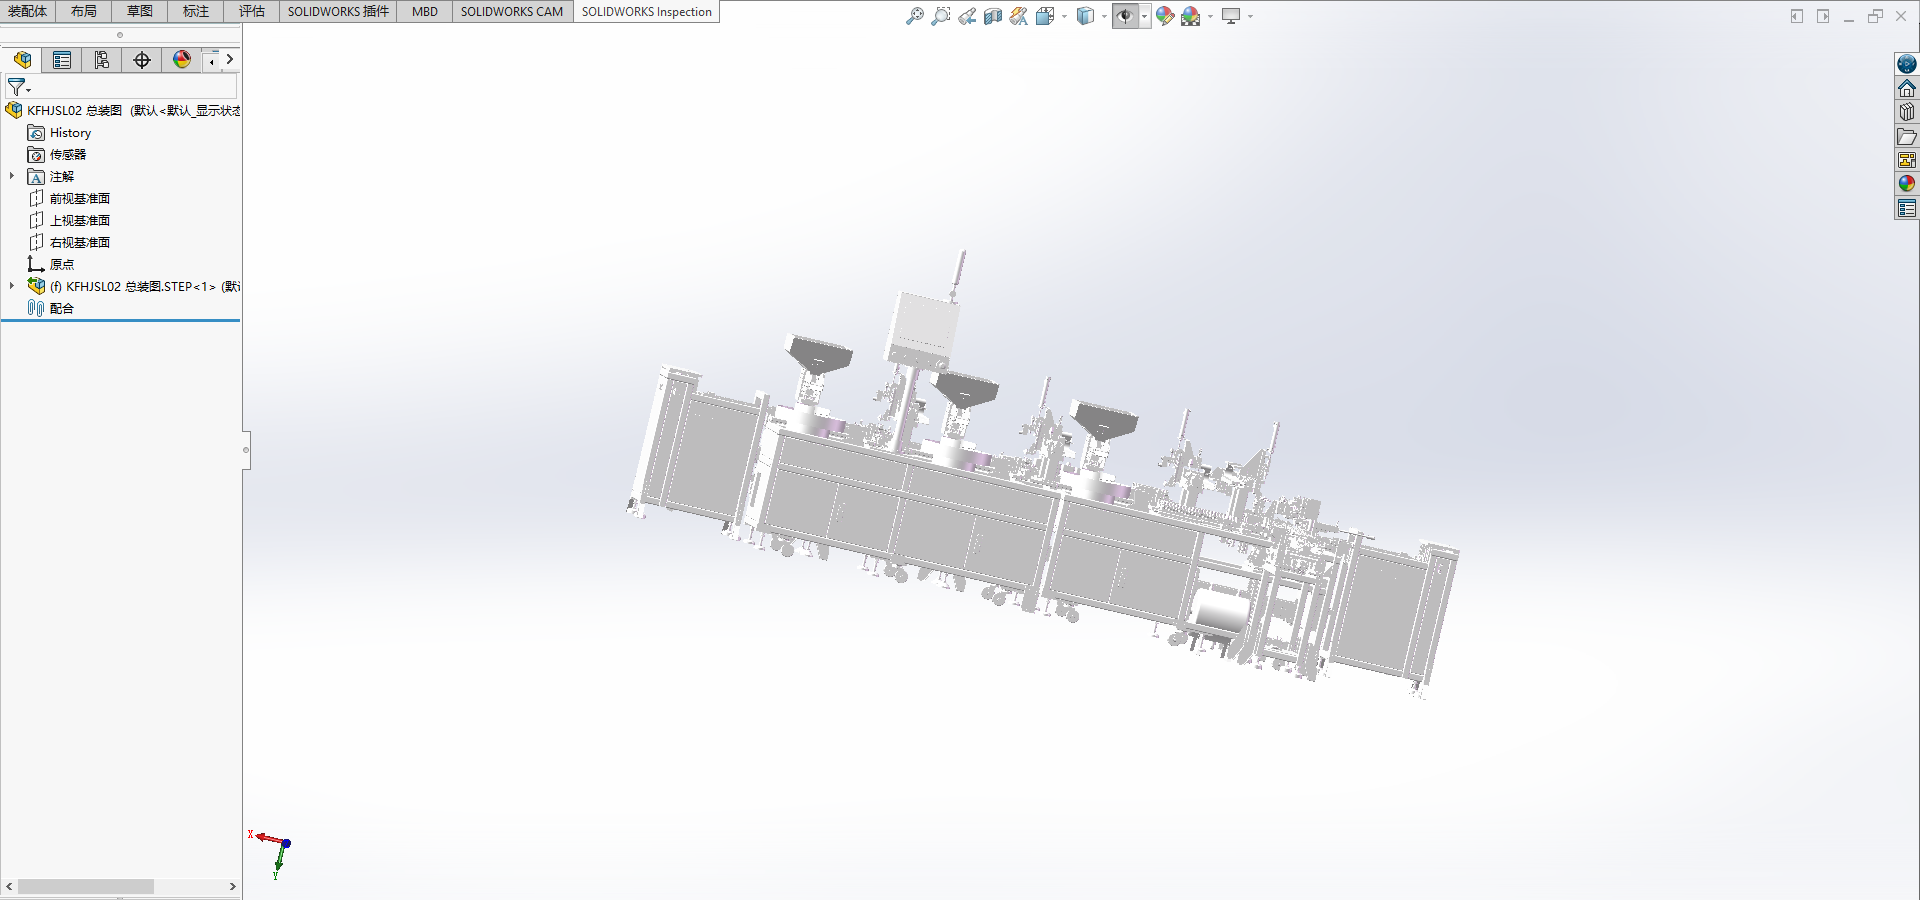Screen dimensions: 1920x900
Task: Expand the 注解 annotations folder
Action: click(x=12, y=176)
